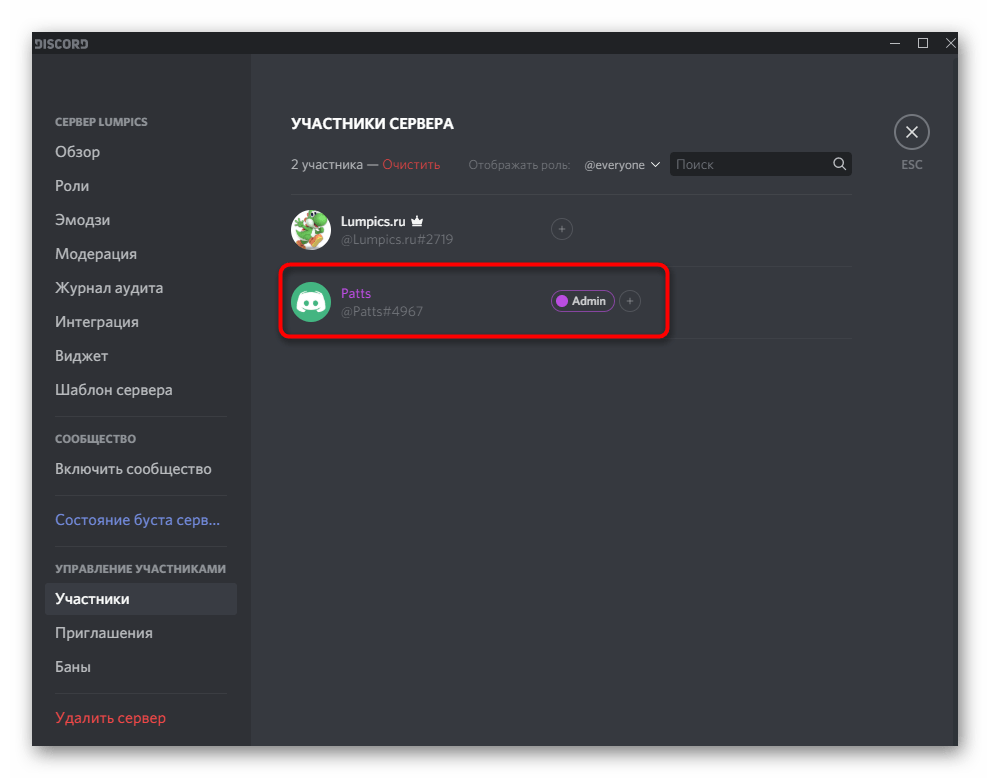990x778 pixels.
Task: Click the Поиск member search field
Action: [x=750, y=164]
